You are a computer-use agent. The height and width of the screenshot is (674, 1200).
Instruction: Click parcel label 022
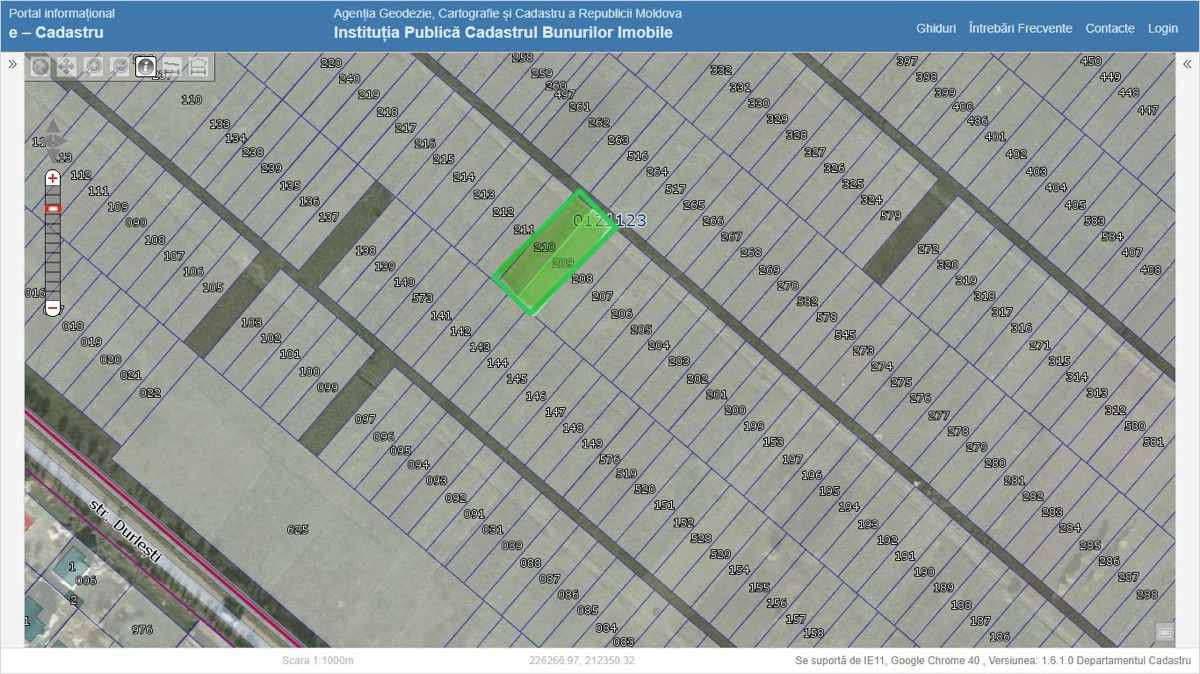[x=150, y=392]
